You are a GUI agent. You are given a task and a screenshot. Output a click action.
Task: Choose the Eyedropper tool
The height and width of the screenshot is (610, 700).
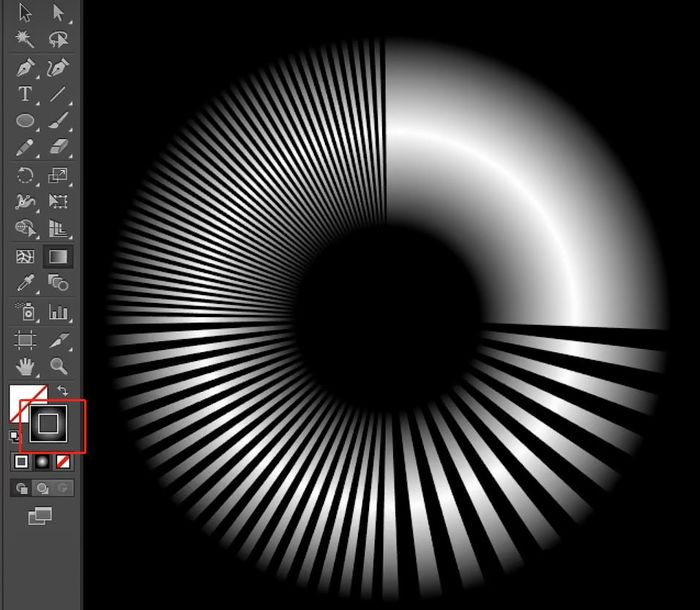point(25,284)
